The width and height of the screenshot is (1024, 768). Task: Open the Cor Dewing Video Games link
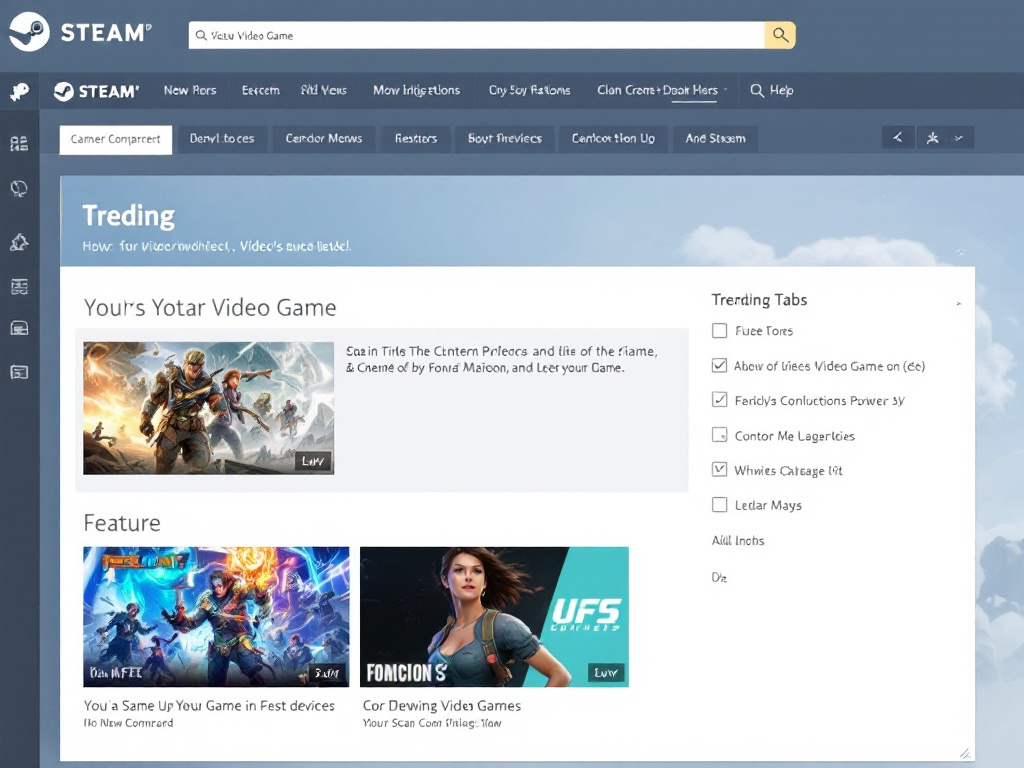(442, 706)
